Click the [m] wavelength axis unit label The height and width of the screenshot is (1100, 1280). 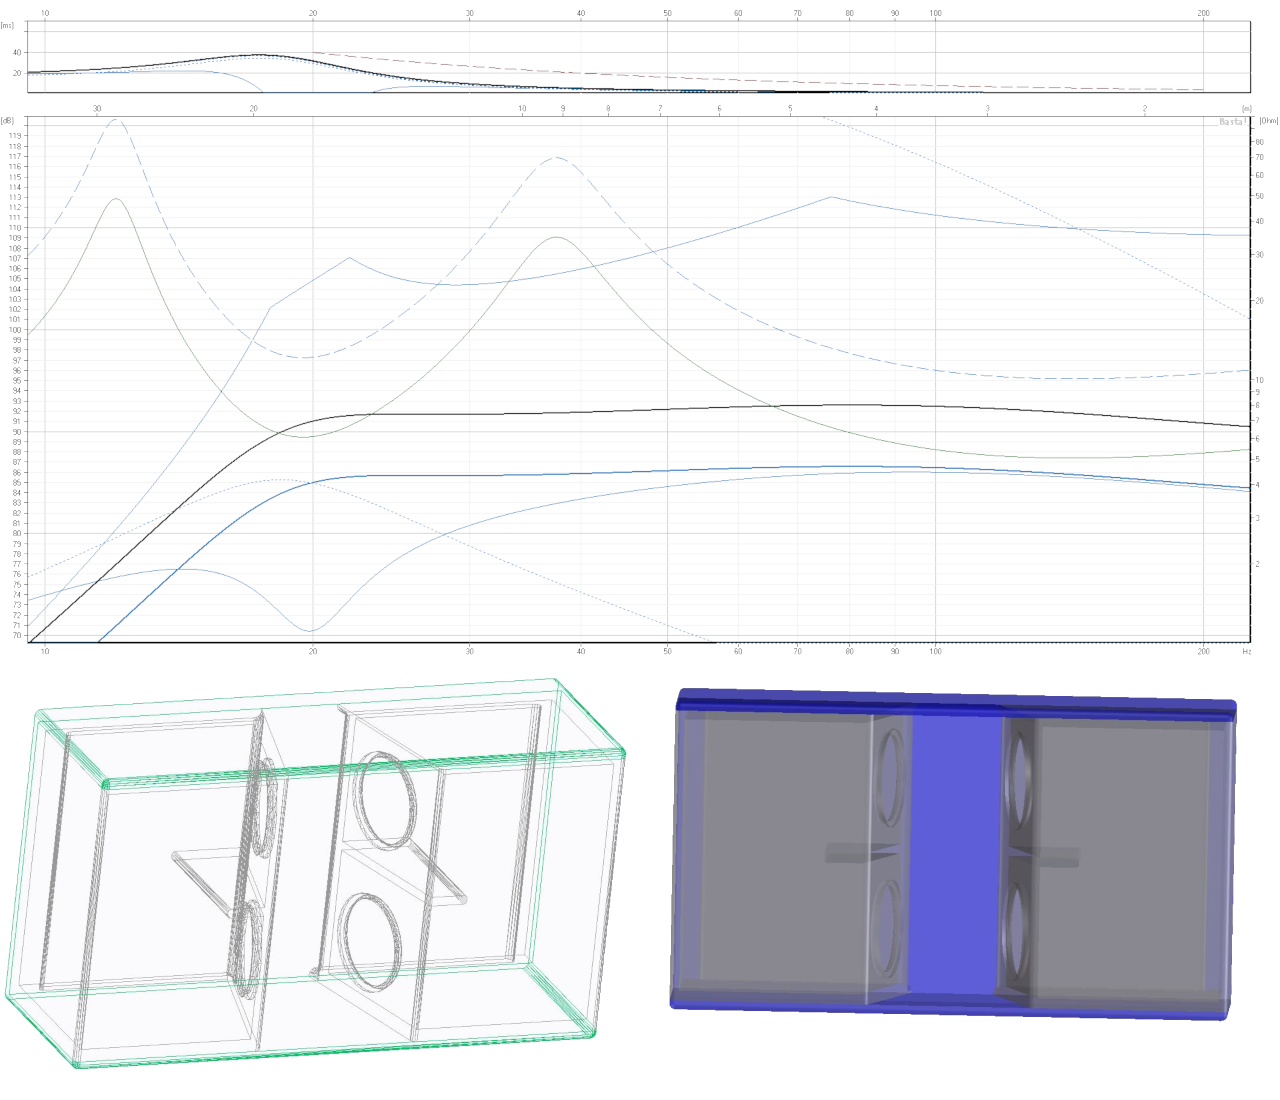coord(1246,109)
